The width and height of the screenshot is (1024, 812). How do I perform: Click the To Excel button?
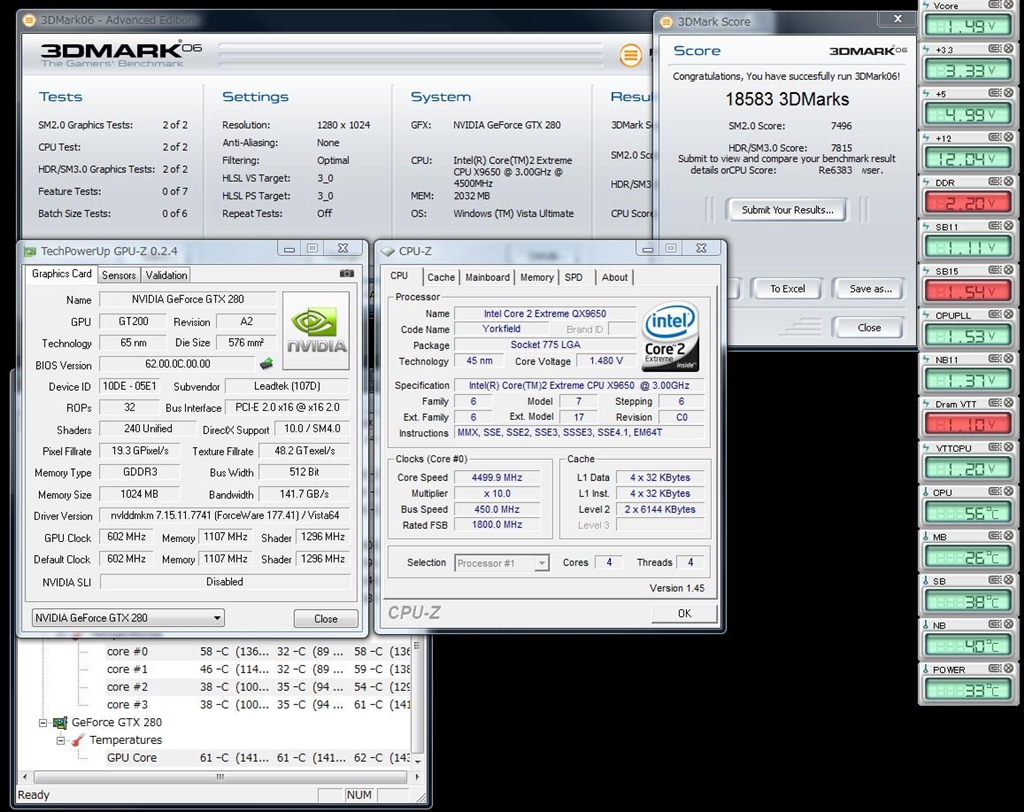(788, 288)
